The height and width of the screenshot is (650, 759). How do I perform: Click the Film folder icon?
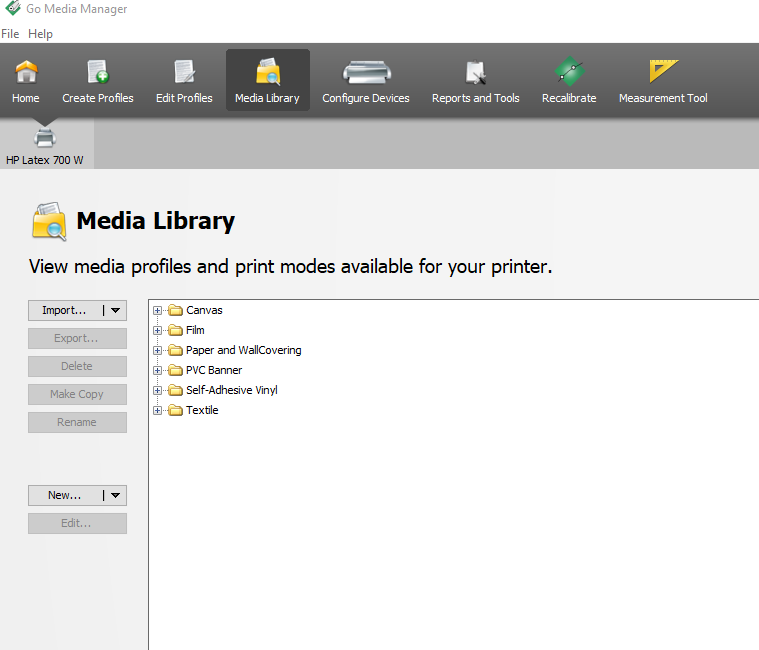(x=175, y=330)
